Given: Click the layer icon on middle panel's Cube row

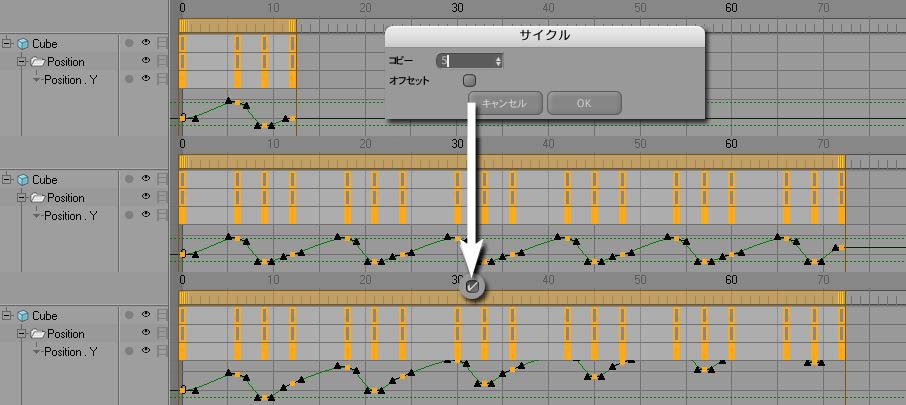Looking at the screenshot, I should tap(162, 179).
